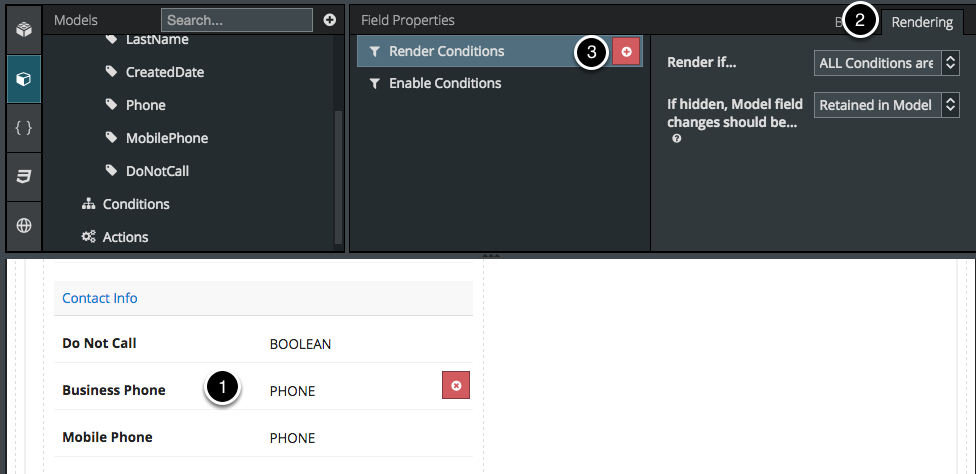Remove the Business Phone field with red X
Viewport: 976px width, 474px height.
click(456, 385)
